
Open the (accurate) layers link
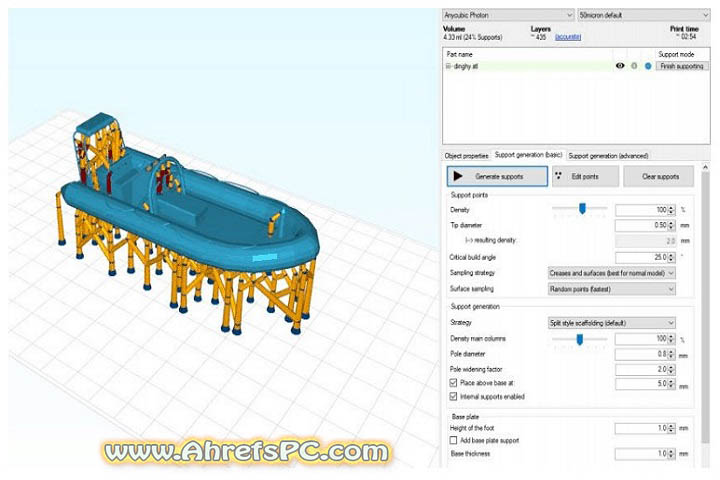click(568, 37)
